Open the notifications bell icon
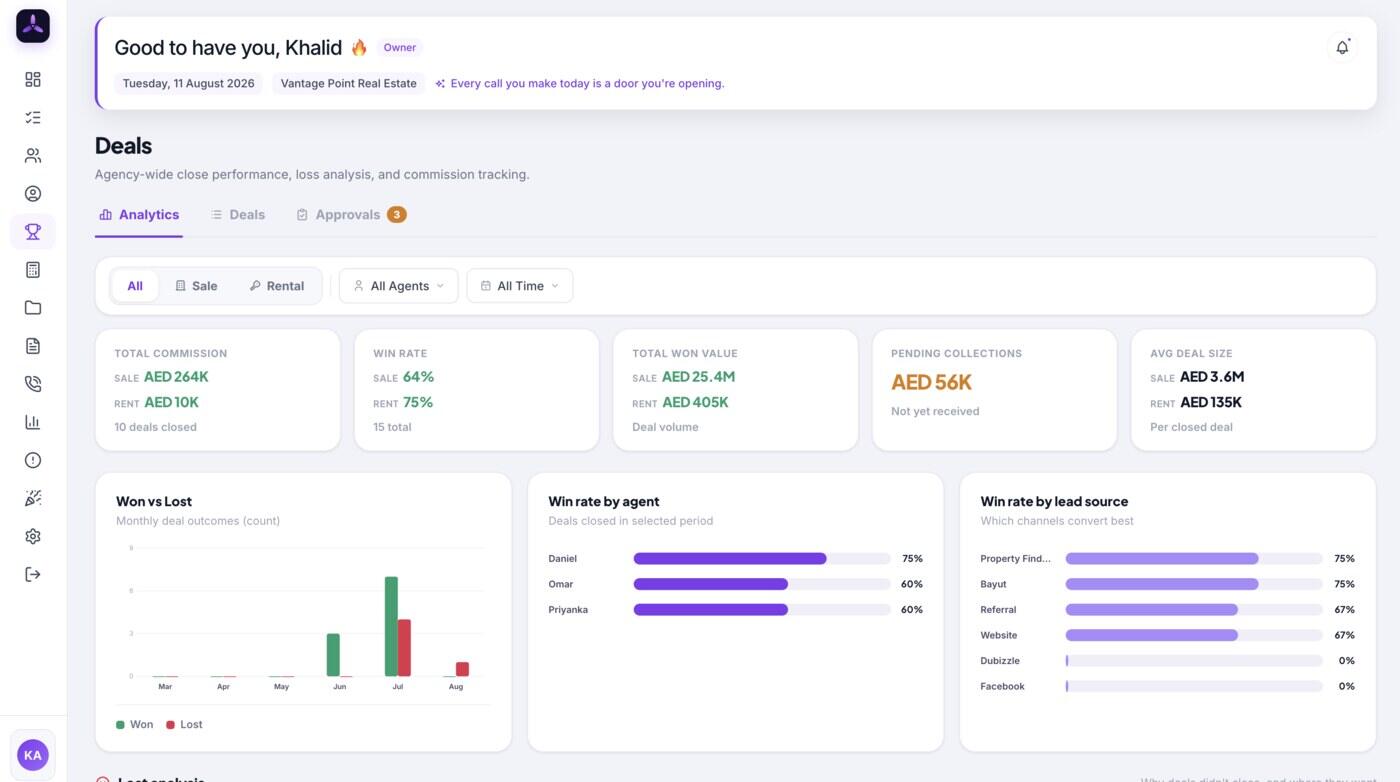The image size is (1400, 782). [x=1342, y=47]
